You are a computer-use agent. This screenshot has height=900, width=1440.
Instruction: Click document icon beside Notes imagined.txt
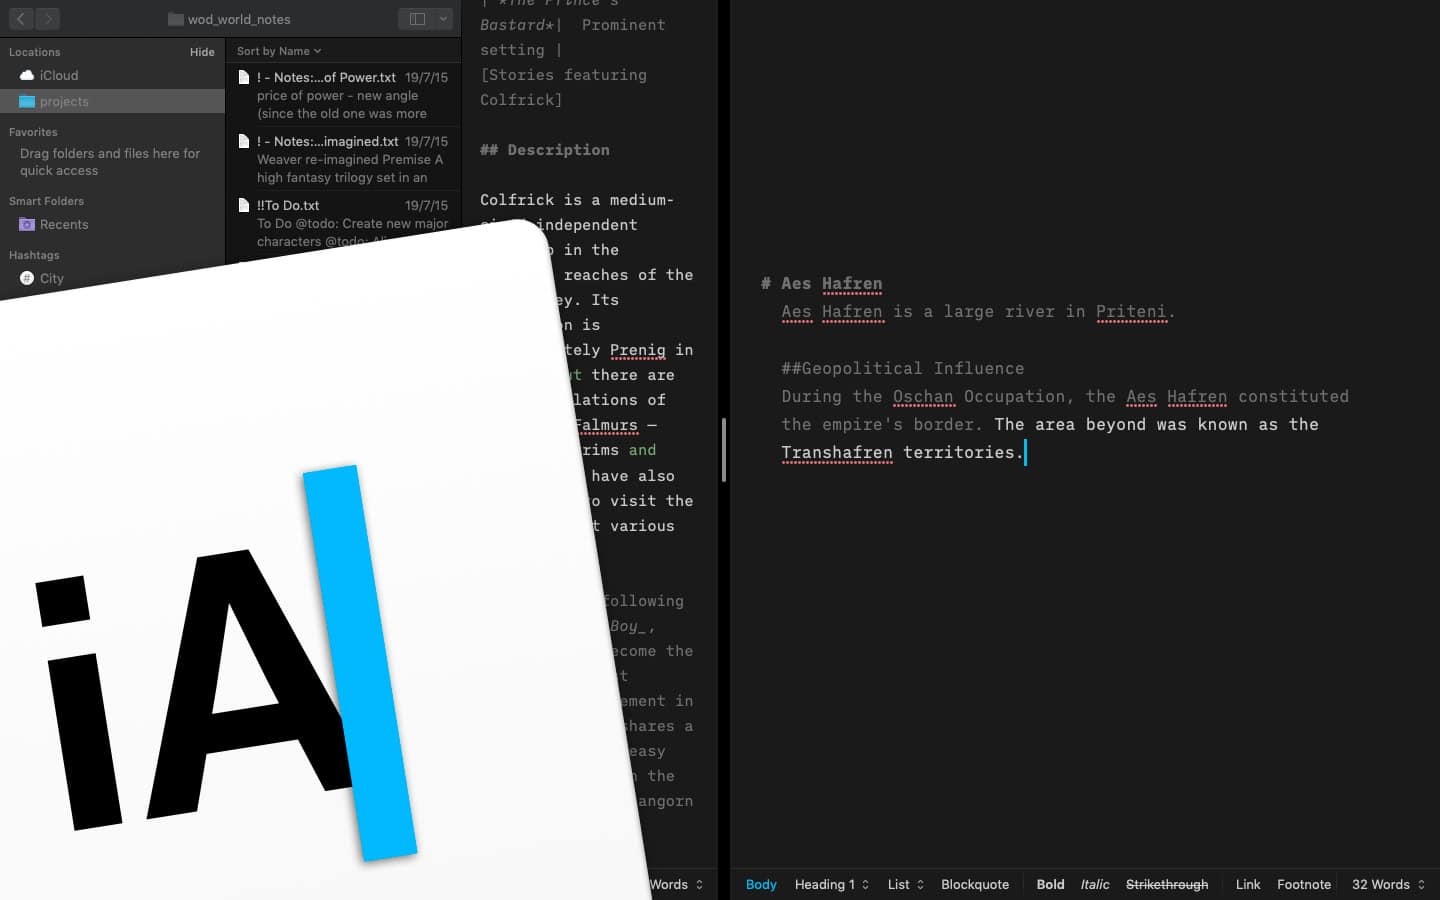(243, 141)
